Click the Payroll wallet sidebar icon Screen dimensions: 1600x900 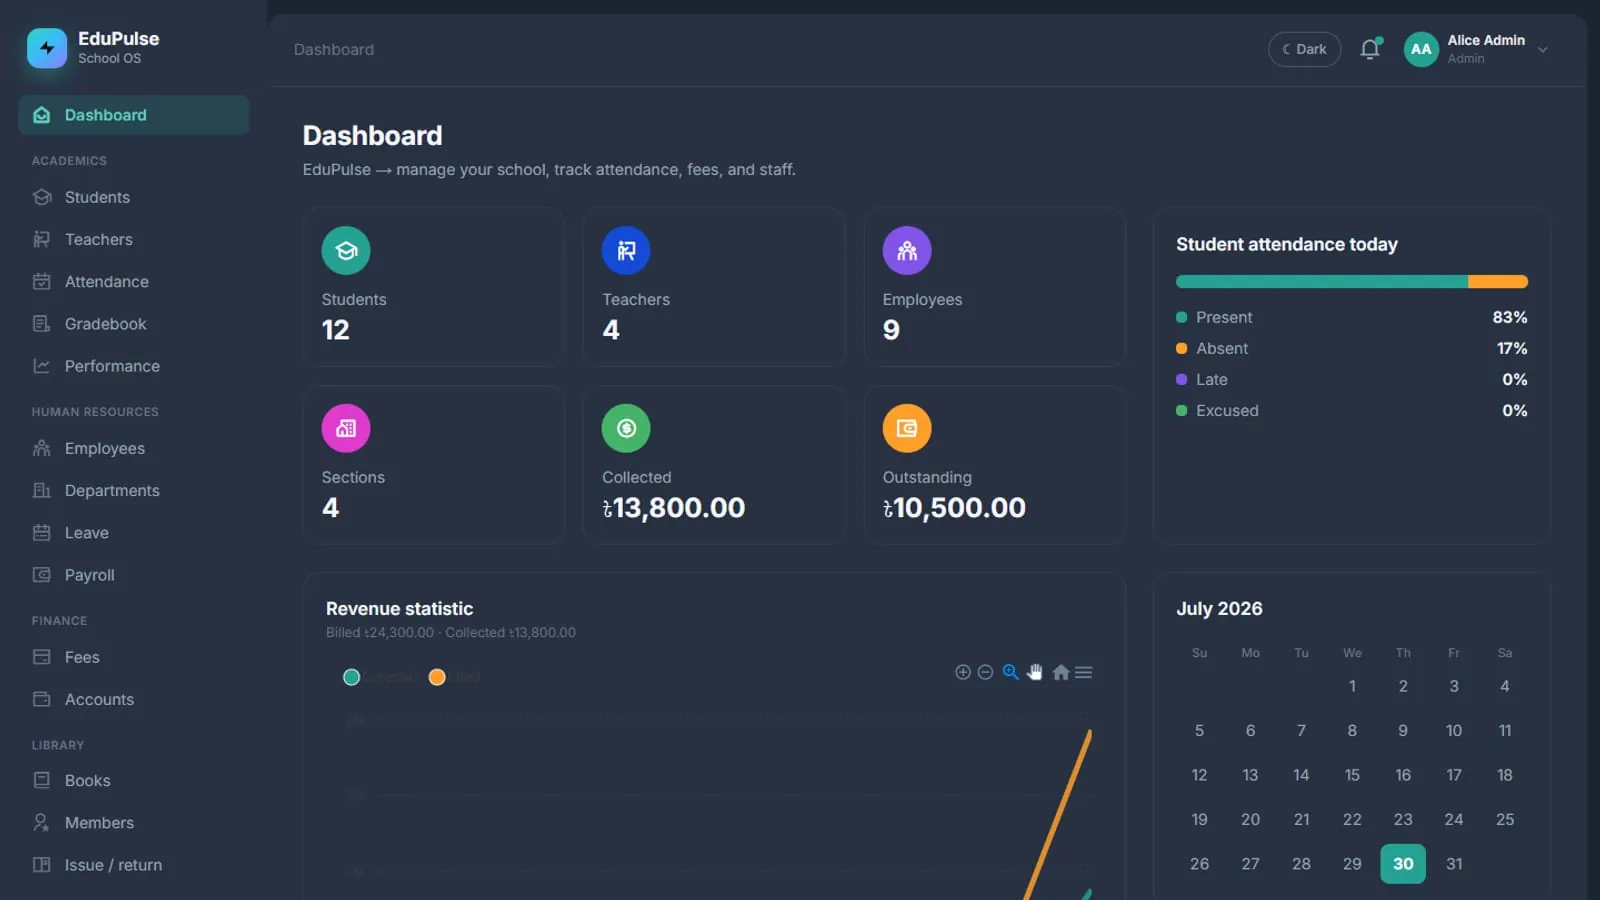[42, 574]
